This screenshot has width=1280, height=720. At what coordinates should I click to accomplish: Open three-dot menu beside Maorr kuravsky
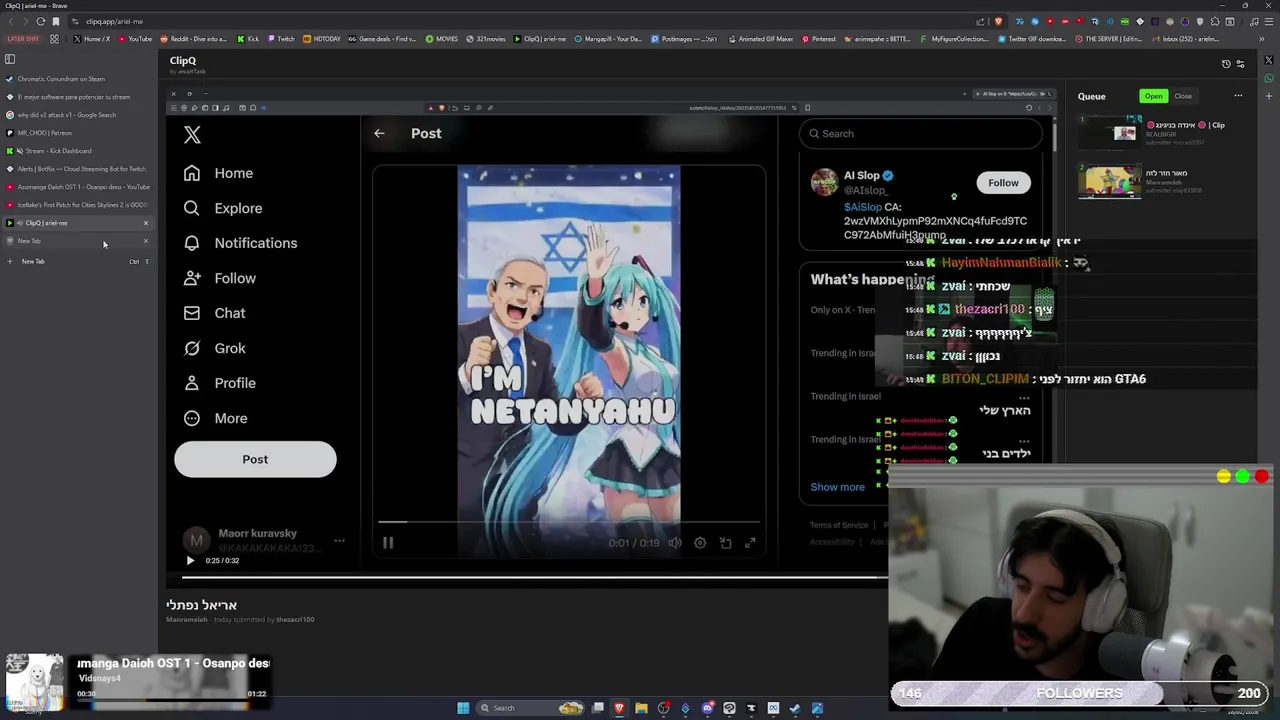point(339,541)
